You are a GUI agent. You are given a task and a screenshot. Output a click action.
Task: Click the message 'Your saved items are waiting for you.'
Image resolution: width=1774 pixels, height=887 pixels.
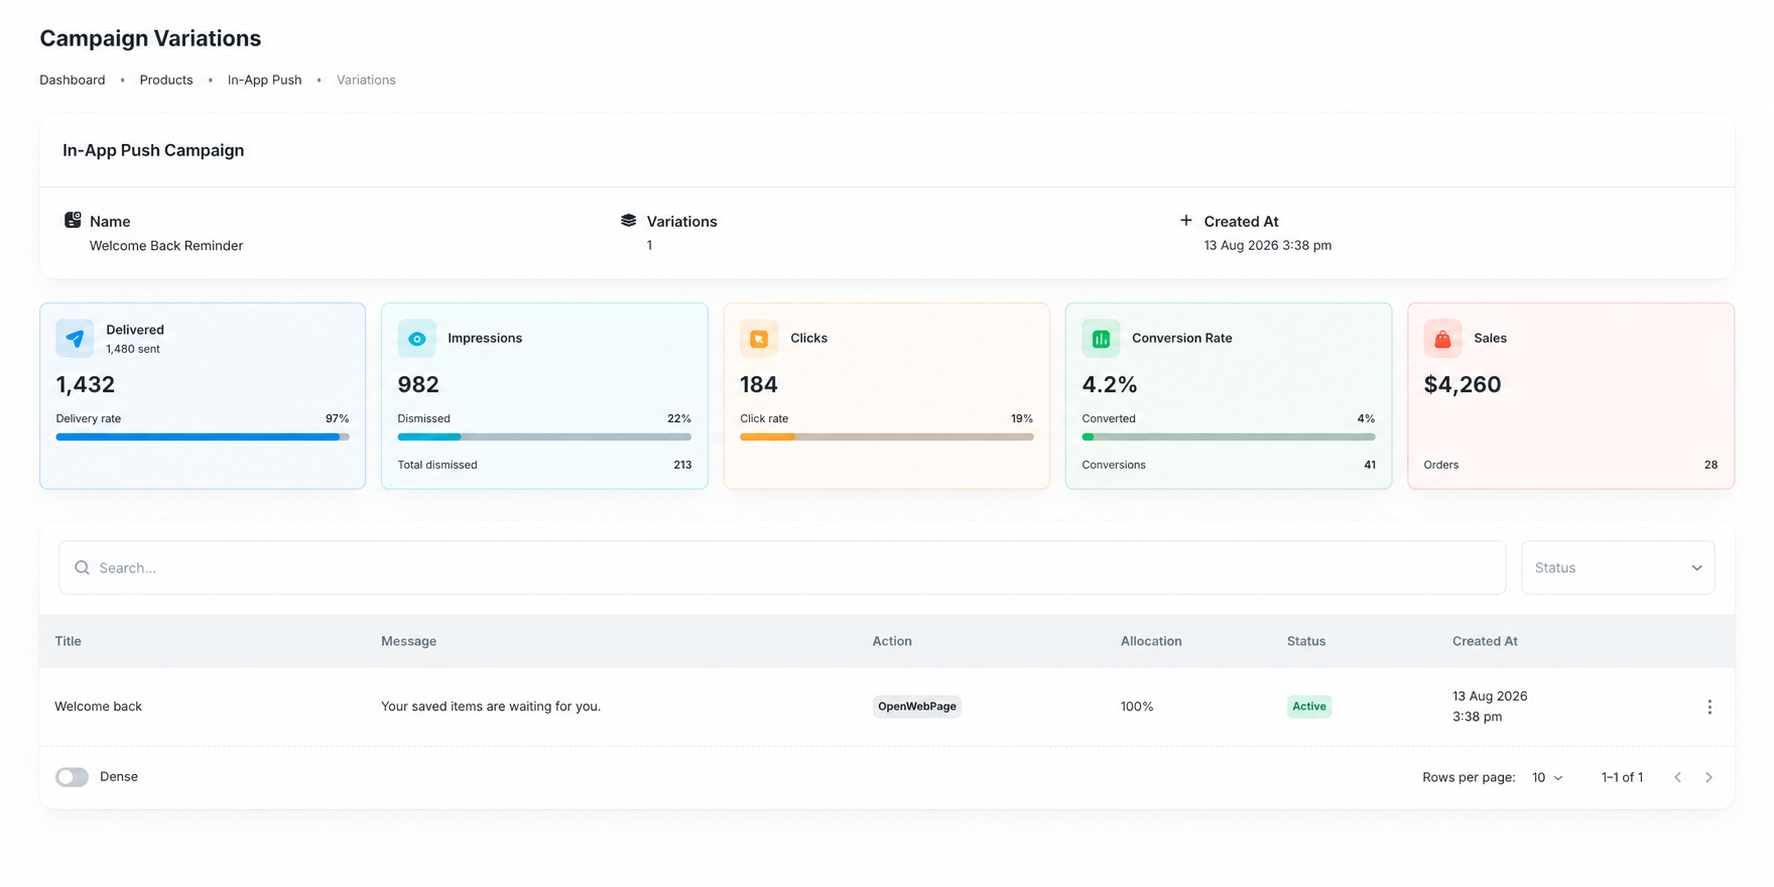491,706
